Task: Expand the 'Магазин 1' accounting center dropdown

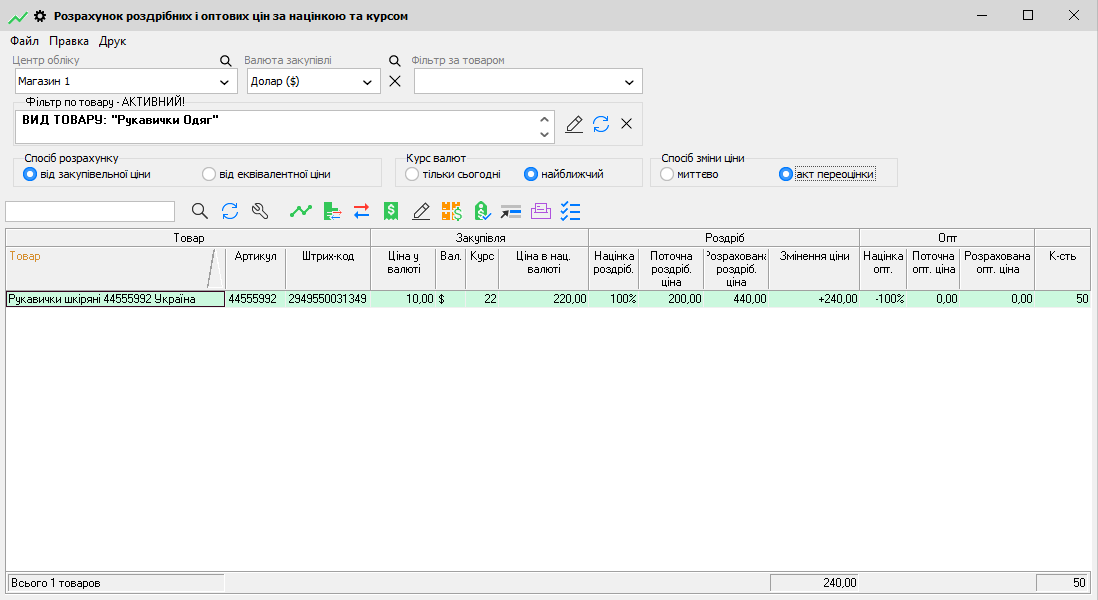Action: pos(224,82)
